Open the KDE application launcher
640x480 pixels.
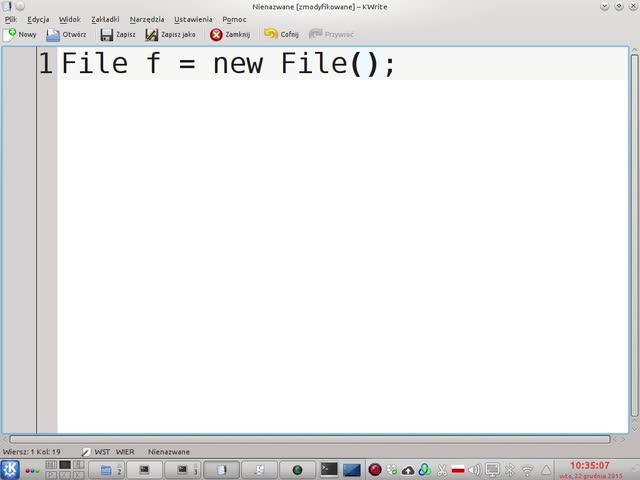[x=10, y=469]
